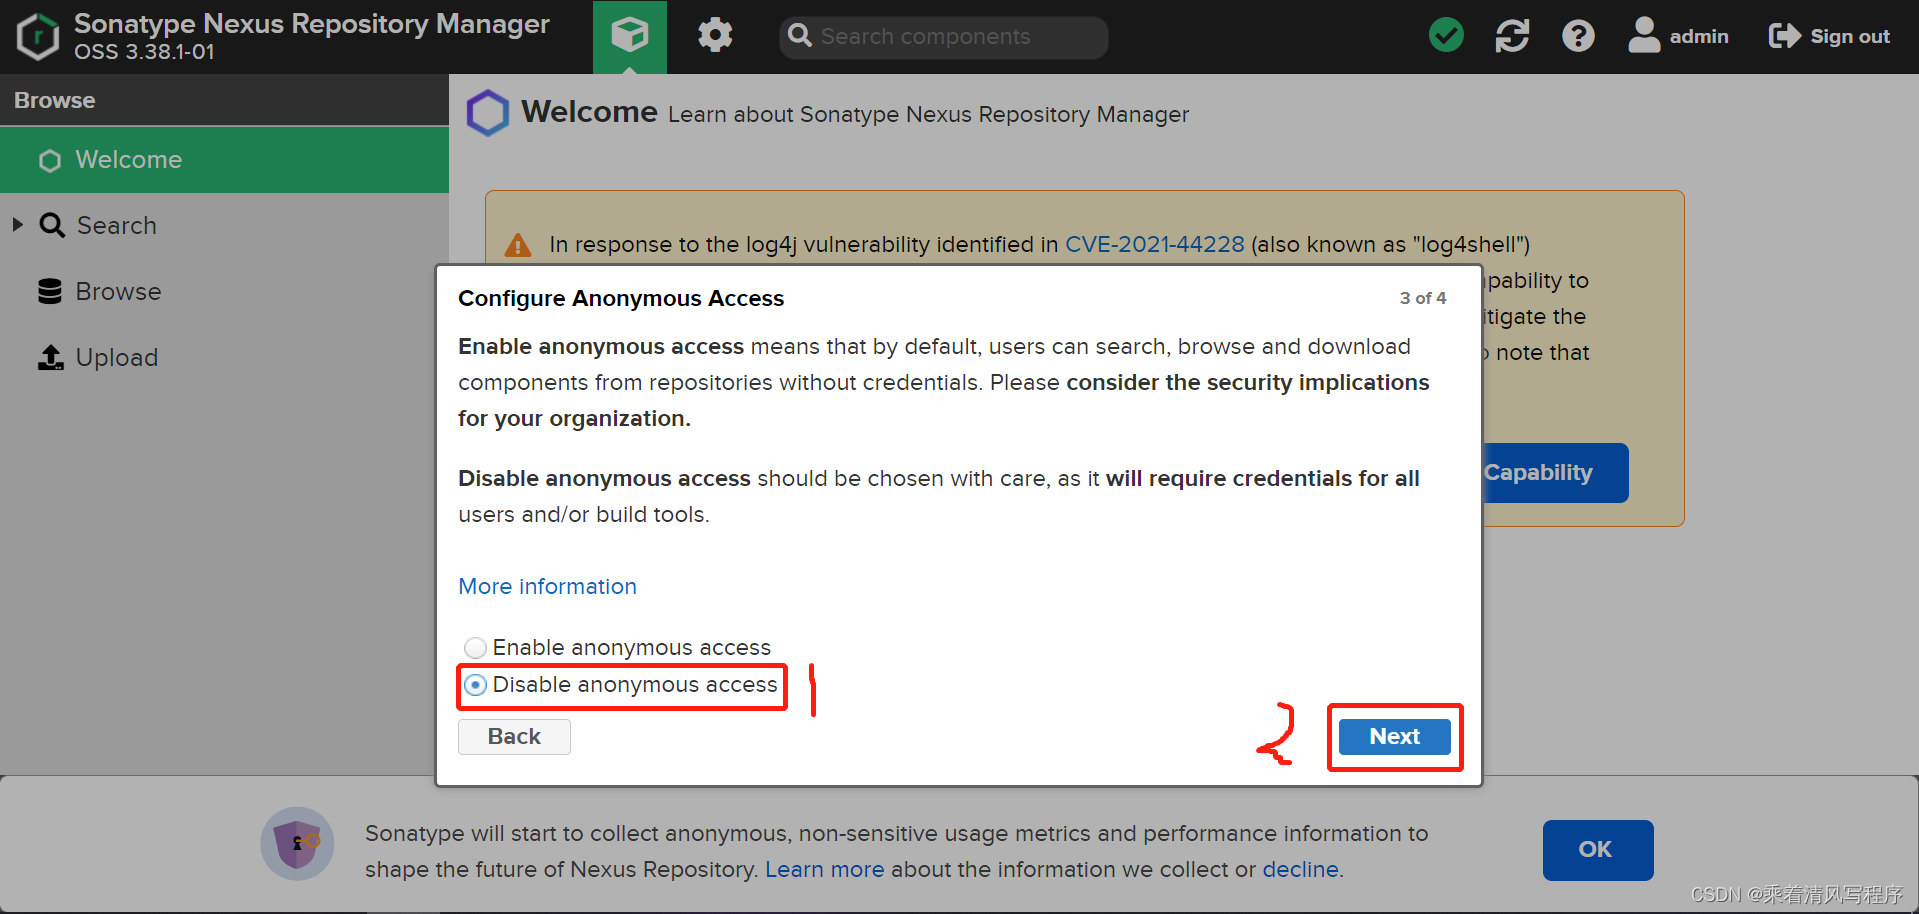Click the Back button in the dialog
Viewport: 1919px width, 914px height.
[x=514, y=737]
